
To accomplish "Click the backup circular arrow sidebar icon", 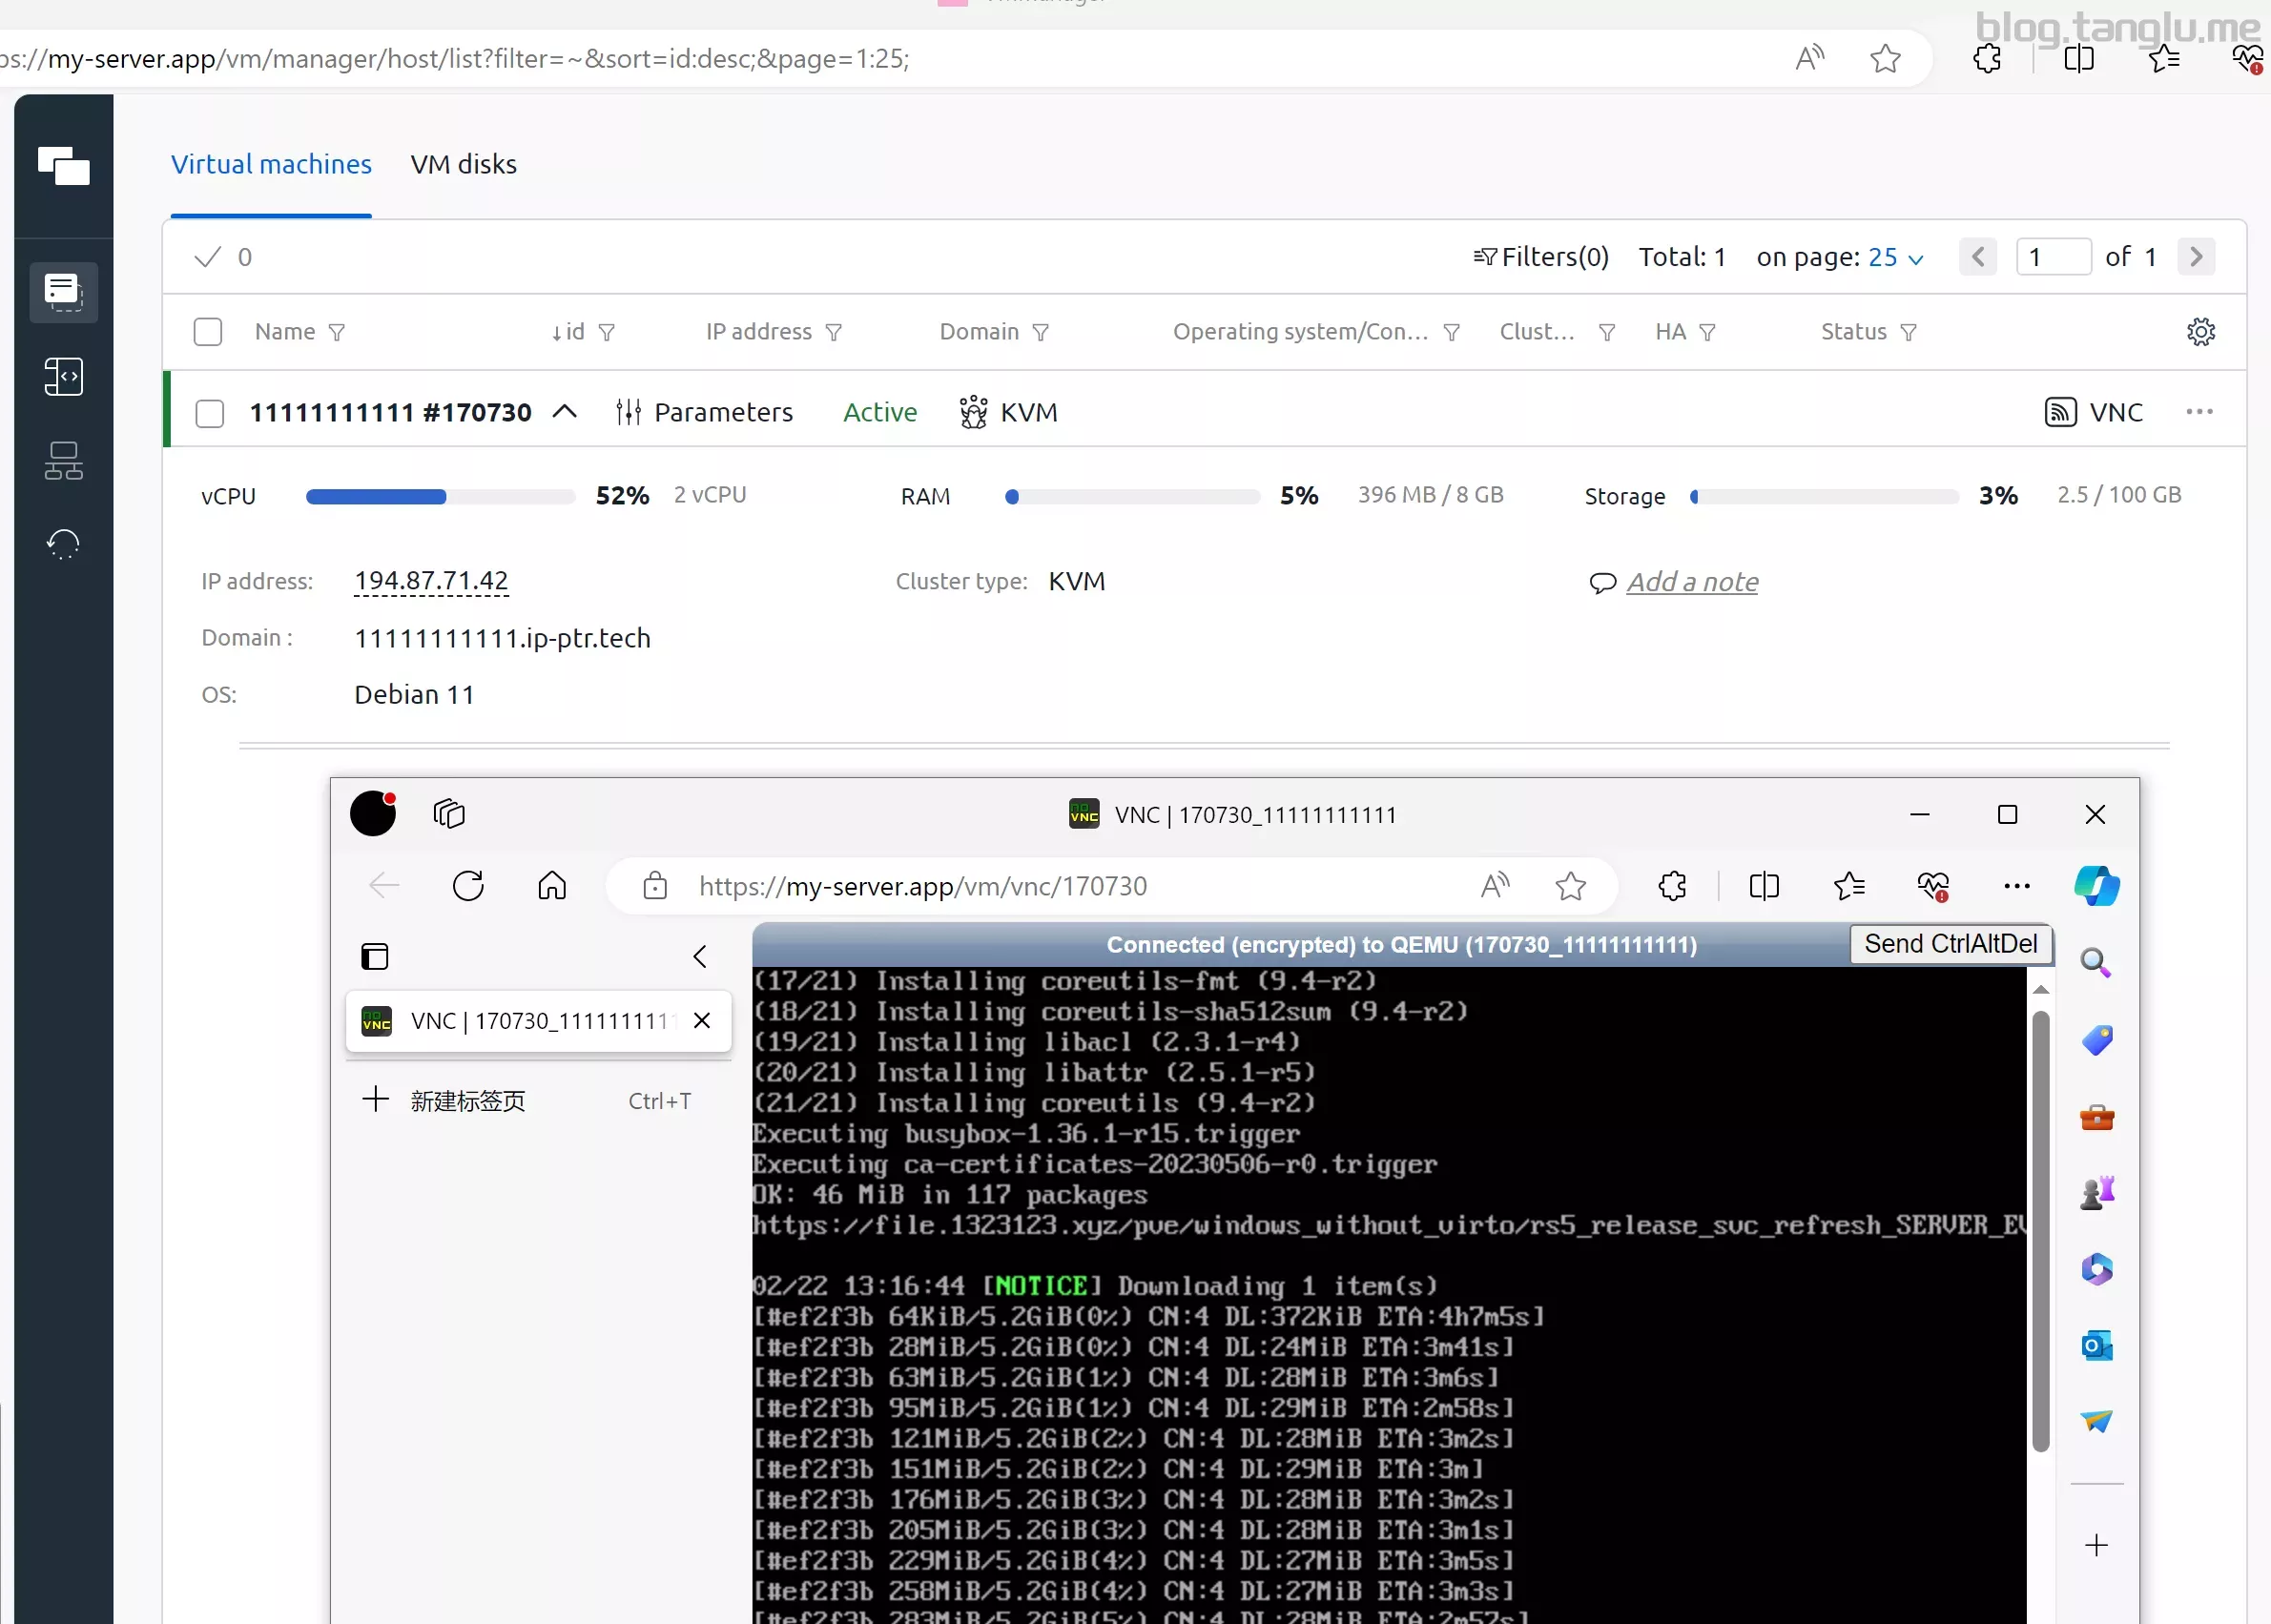I will pos(64,544).
